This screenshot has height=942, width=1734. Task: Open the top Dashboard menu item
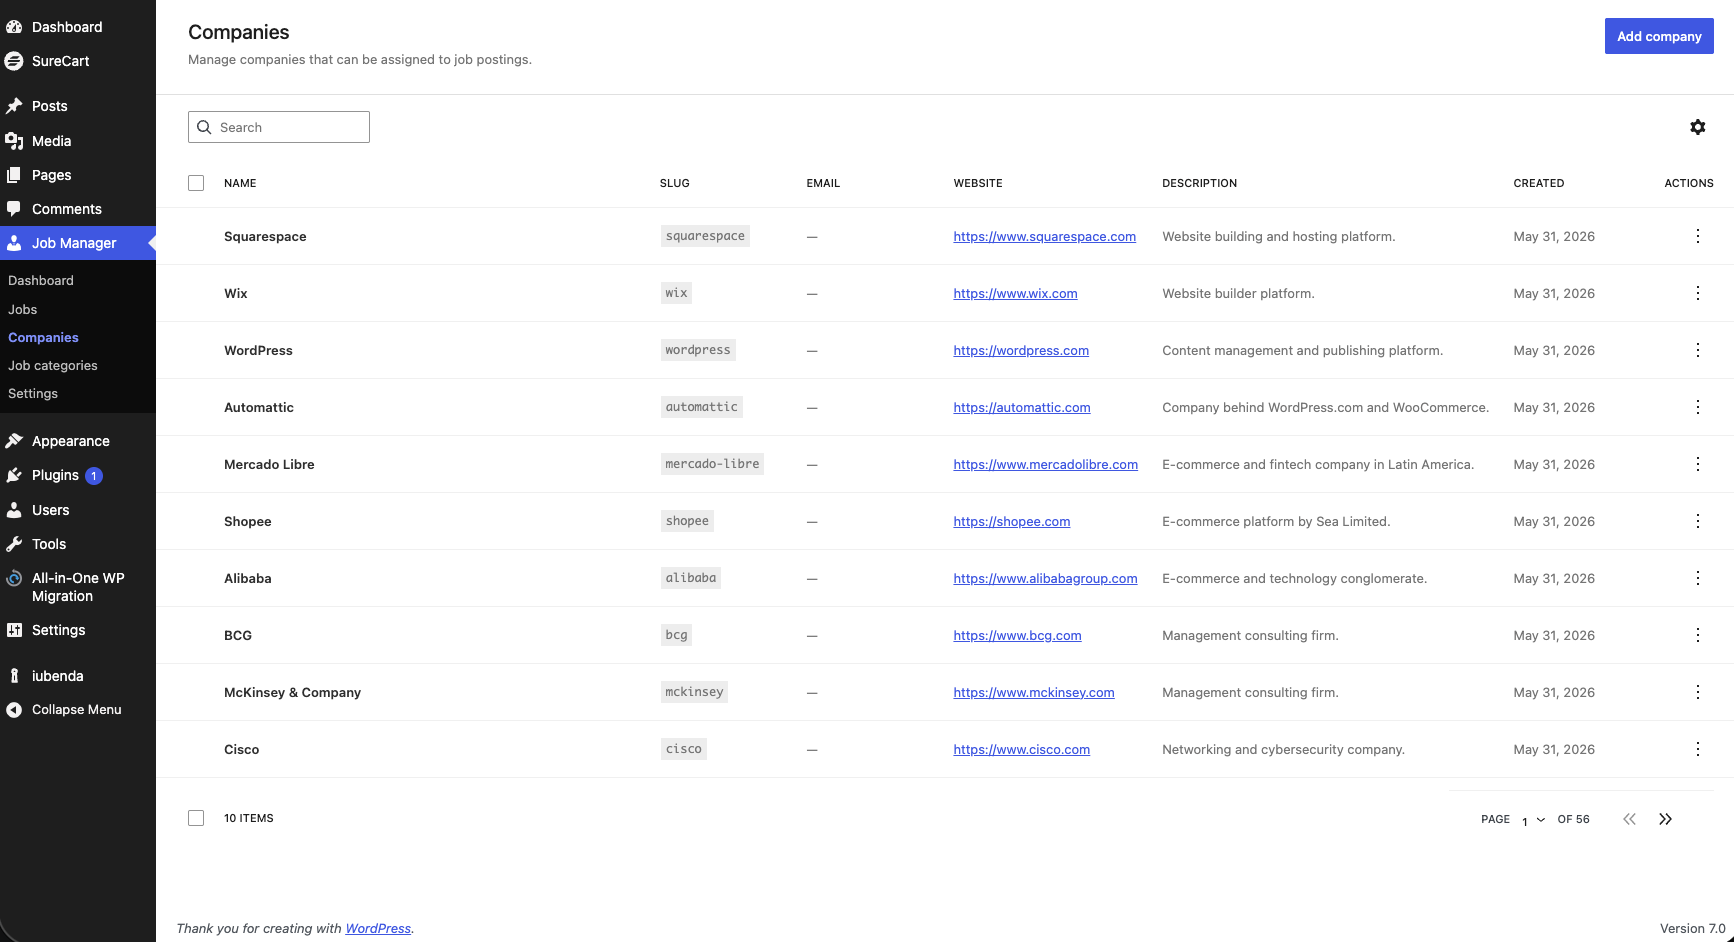click(67, 27)
